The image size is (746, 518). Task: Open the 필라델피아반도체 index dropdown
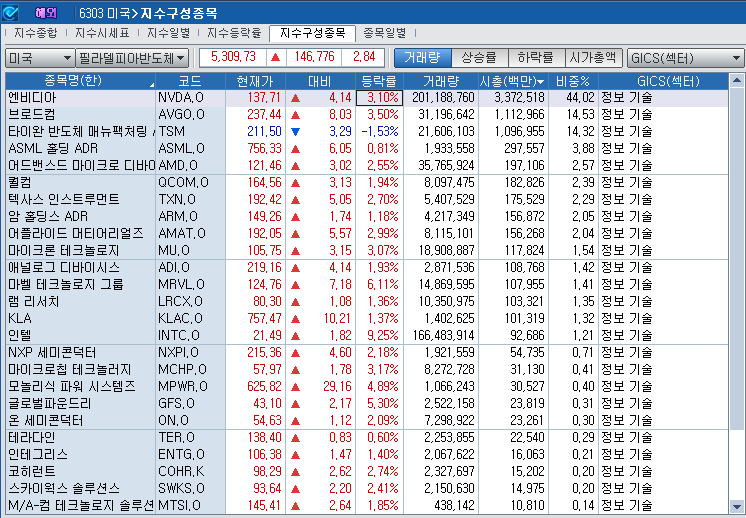[x=132, y=58]
